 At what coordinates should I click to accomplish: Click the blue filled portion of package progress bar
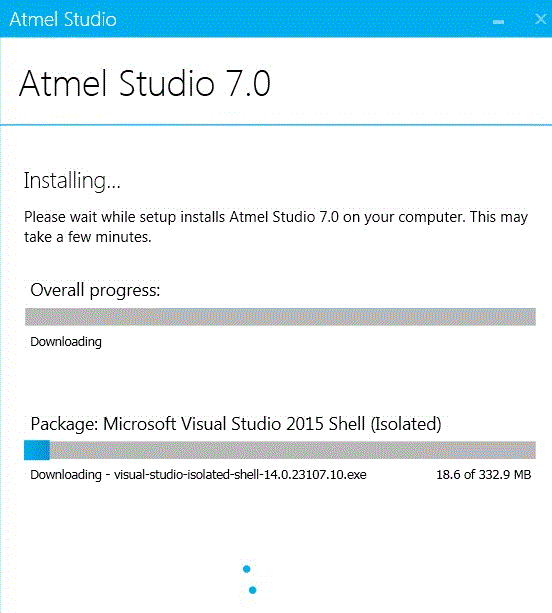coord(37,450)
